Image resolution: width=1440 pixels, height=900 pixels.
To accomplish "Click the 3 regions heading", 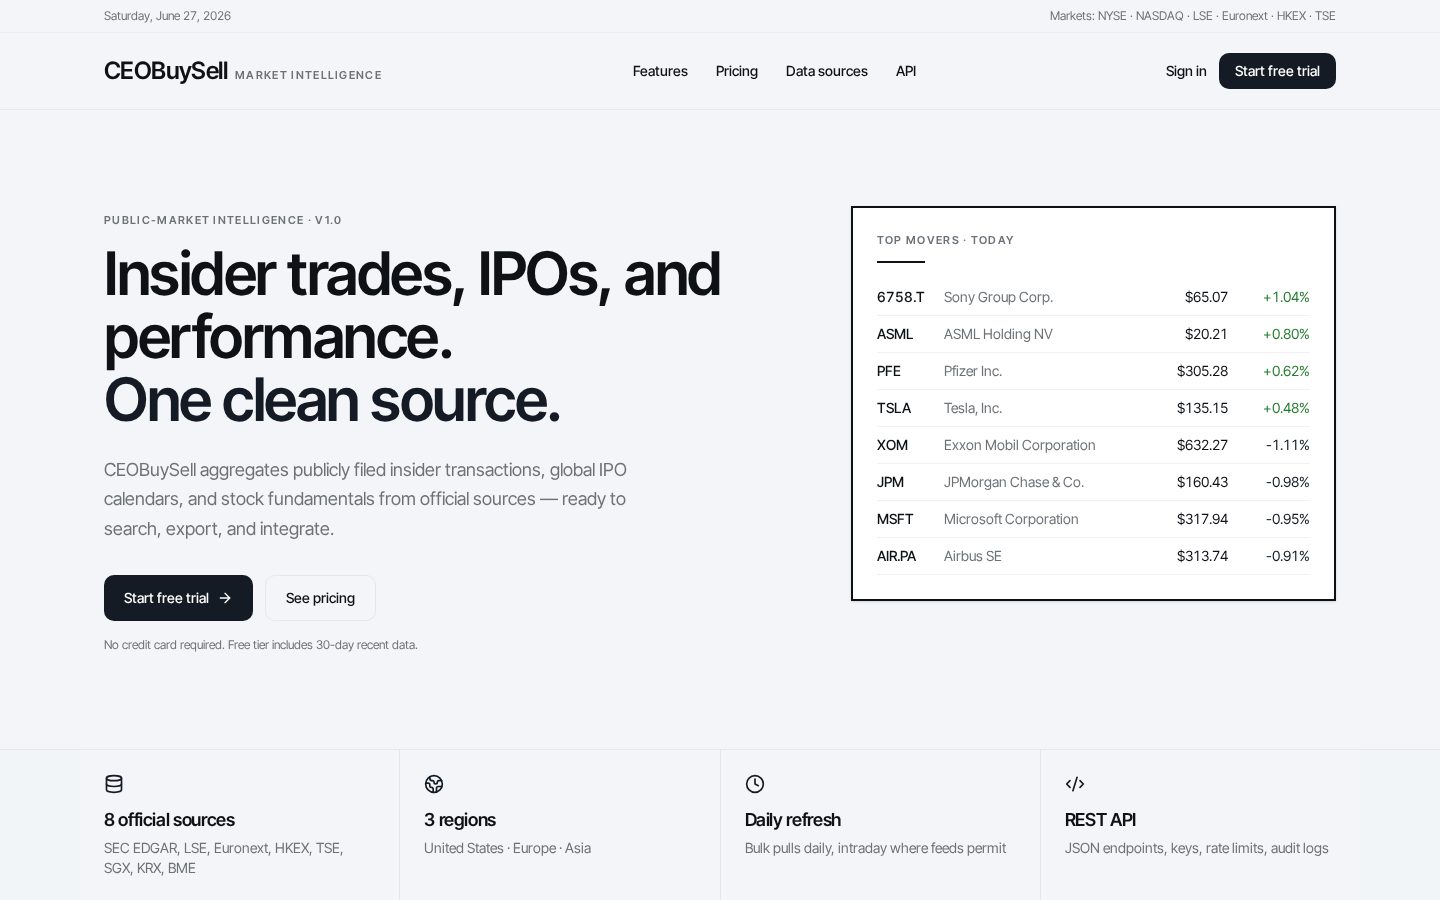I will (x=460, y=820).
